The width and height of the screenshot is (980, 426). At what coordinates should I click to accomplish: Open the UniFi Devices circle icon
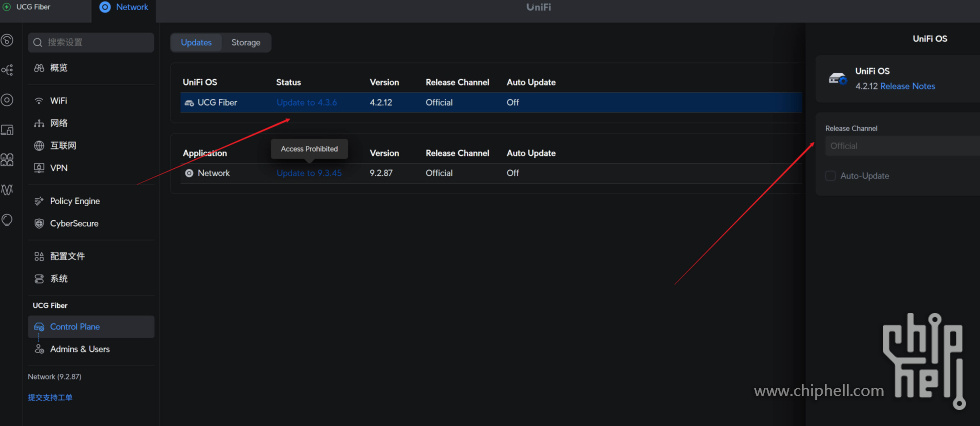[7, 100]
